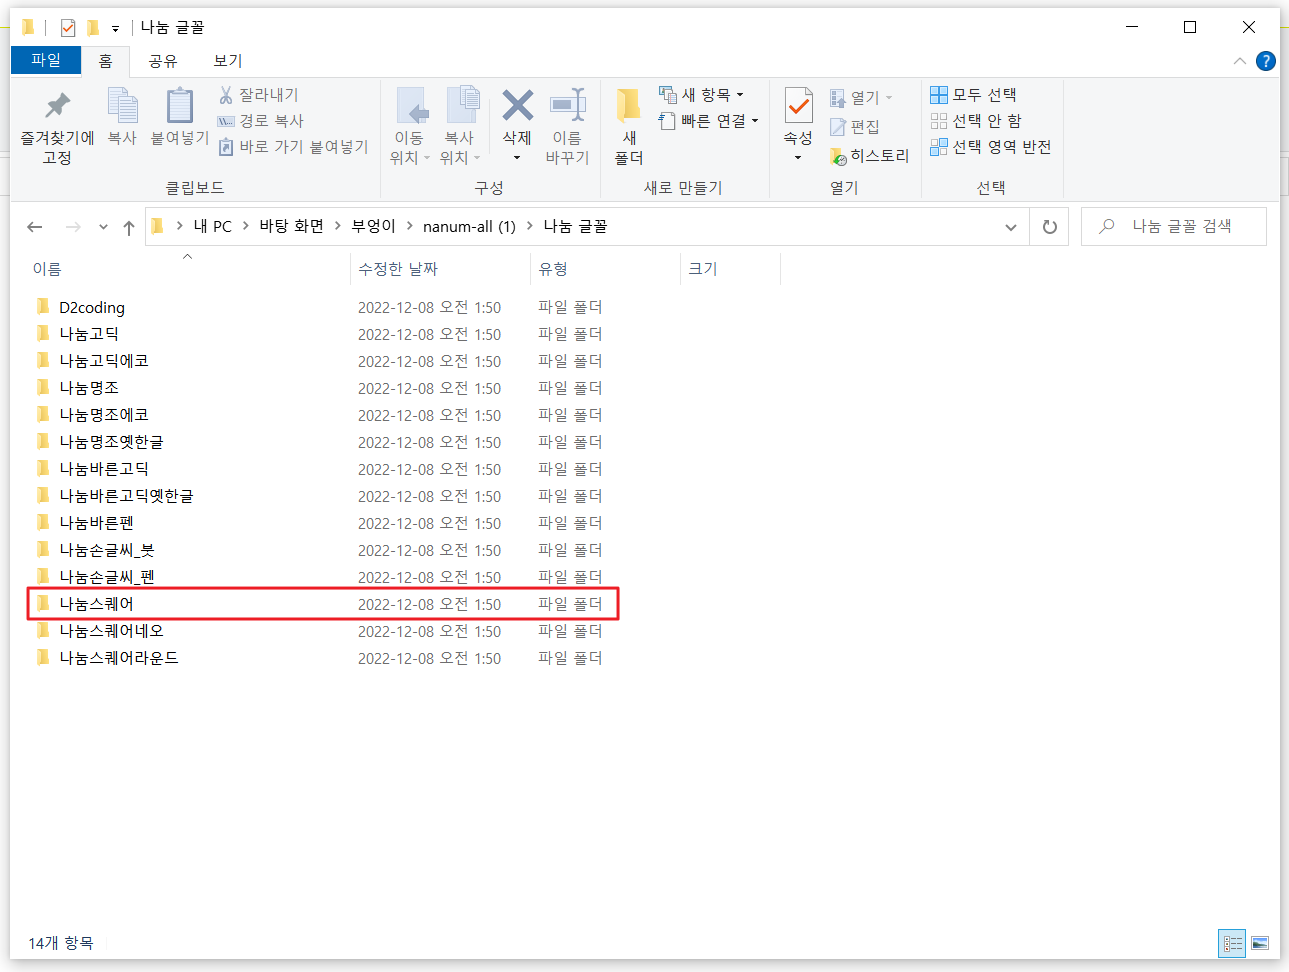Go forward with the right arrow
The width and height of the screenshot is (1289, 972).
click(73, 227)
